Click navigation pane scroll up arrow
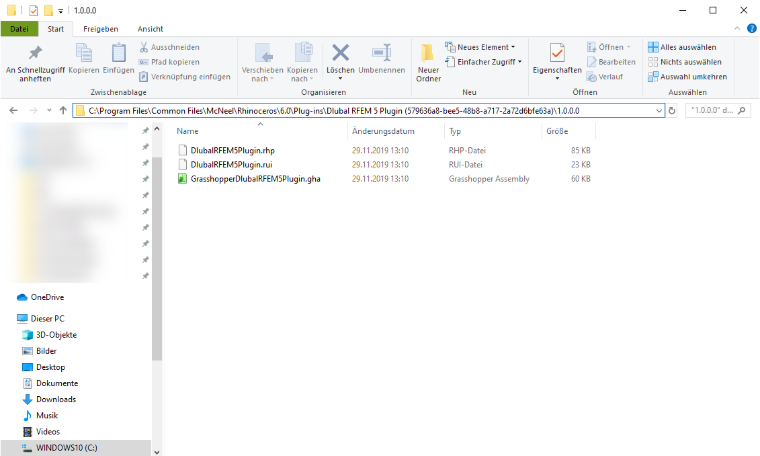Screen dimensions: 760x456 click(x=157, y=129)
